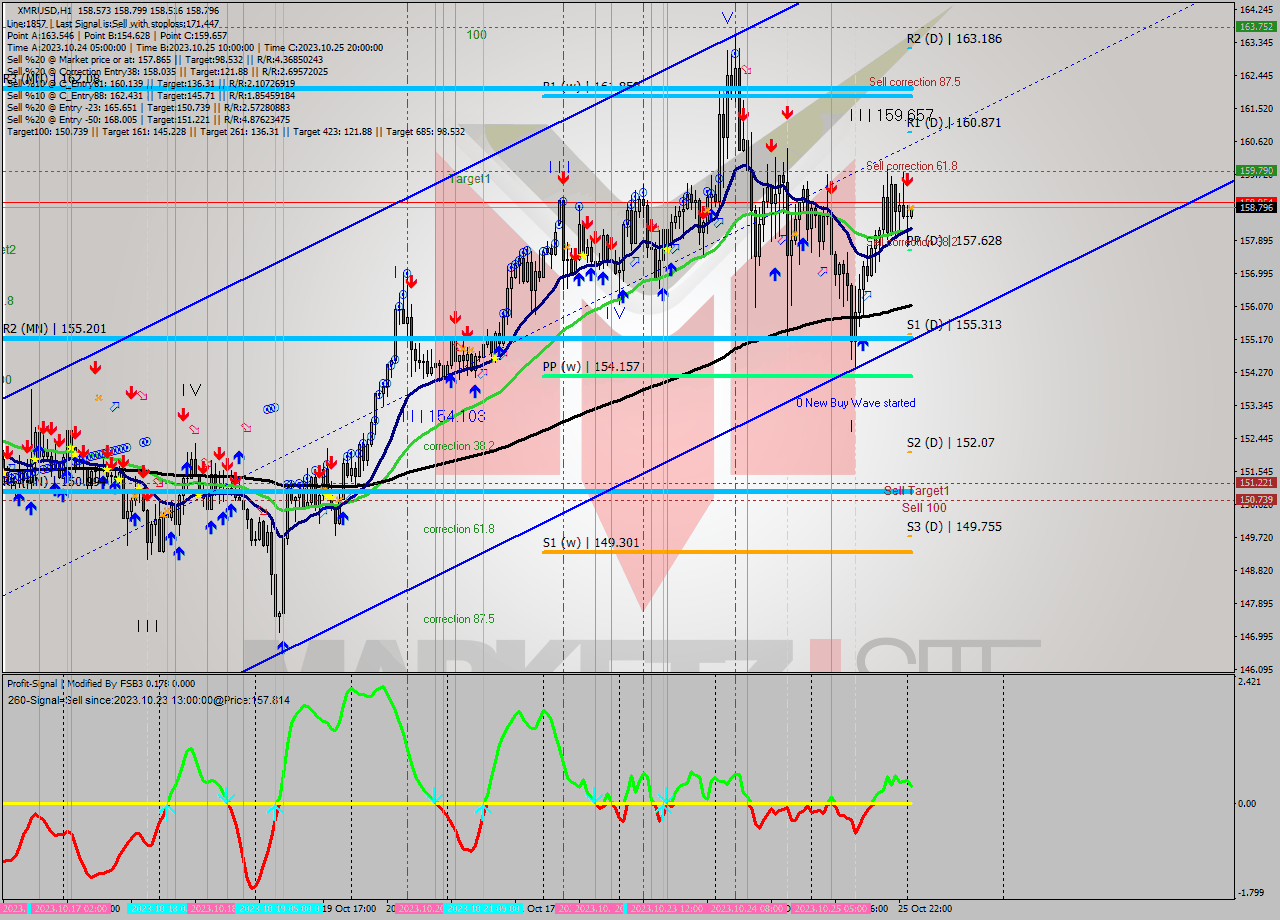Click the 25 Oct 22:00 time label
Screen dimensions: 1280x920
[x=923, y=909]
